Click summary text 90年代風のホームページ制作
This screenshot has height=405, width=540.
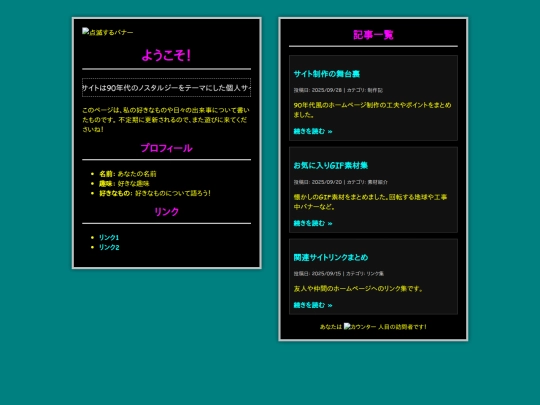click(x=372, y=110)
